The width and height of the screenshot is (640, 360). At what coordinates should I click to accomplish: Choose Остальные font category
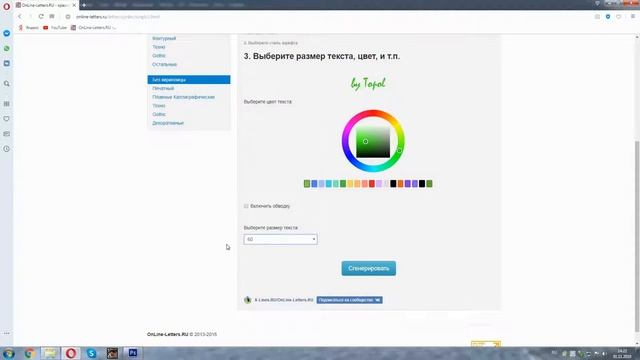164,64
